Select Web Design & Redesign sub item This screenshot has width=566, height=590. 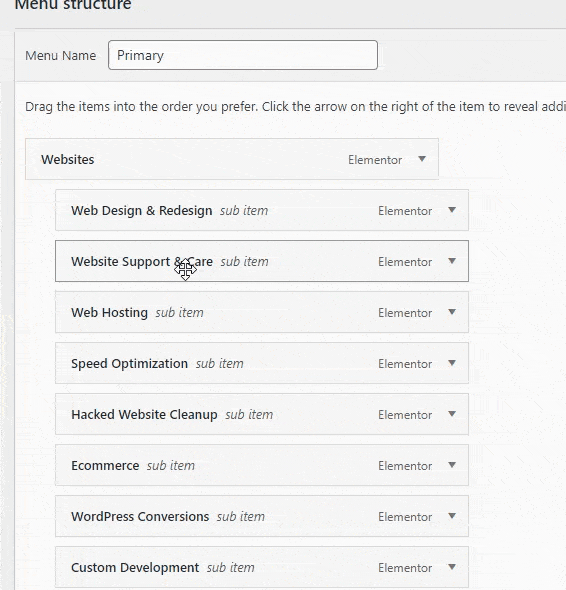coord(262,210)
